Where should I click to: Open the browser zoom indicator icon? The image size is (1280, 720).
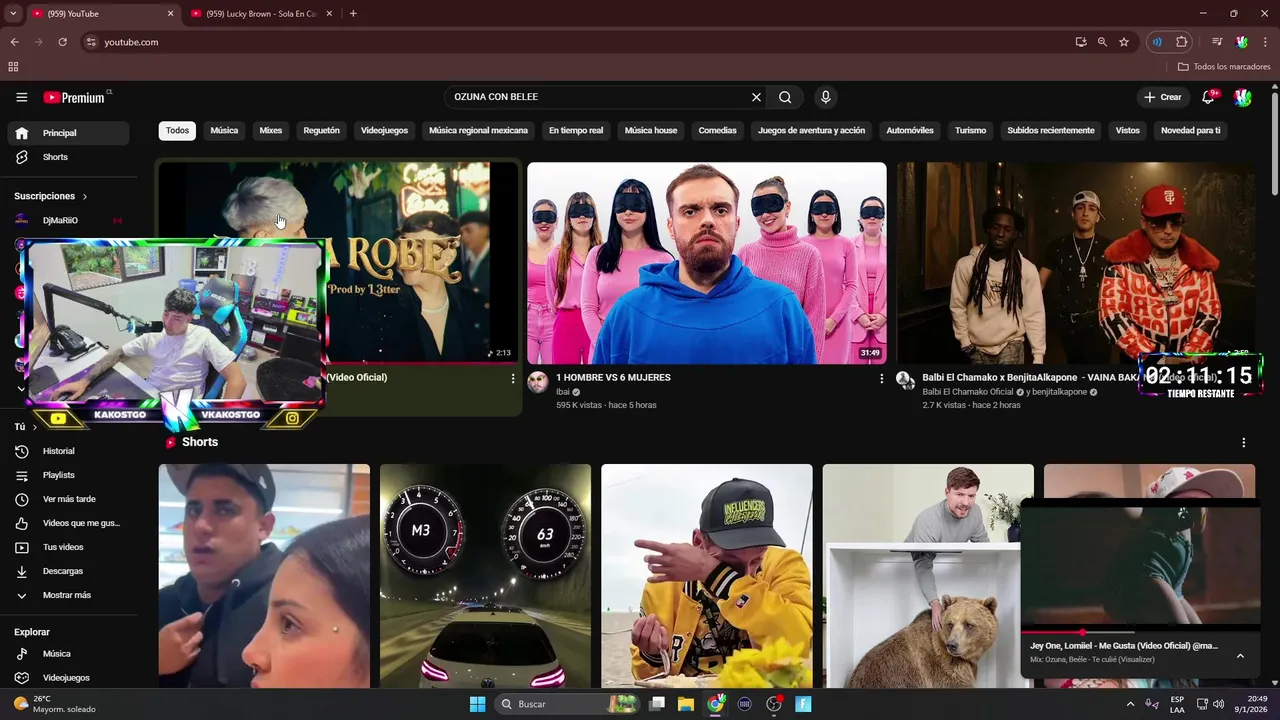point(1102,42)
